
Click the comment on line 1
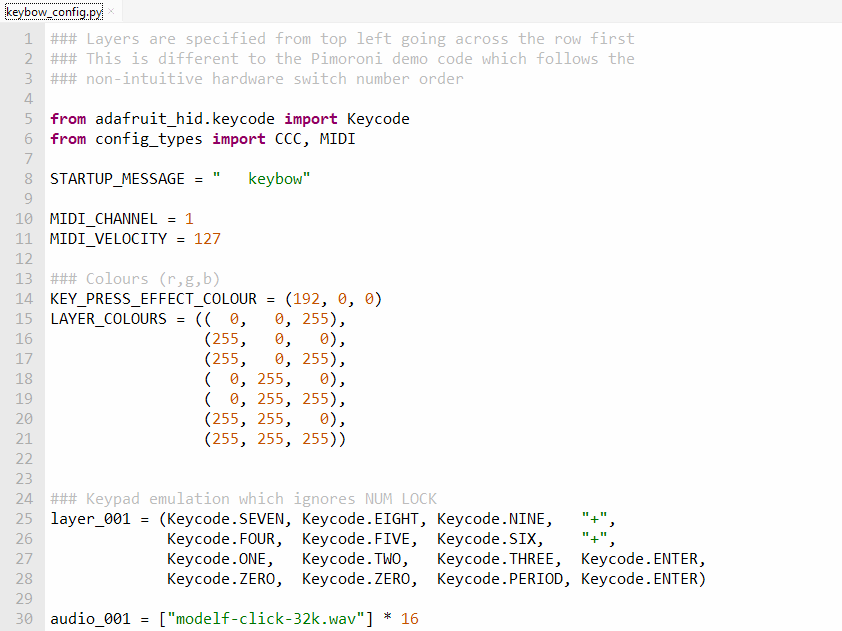tap(343, 39)
